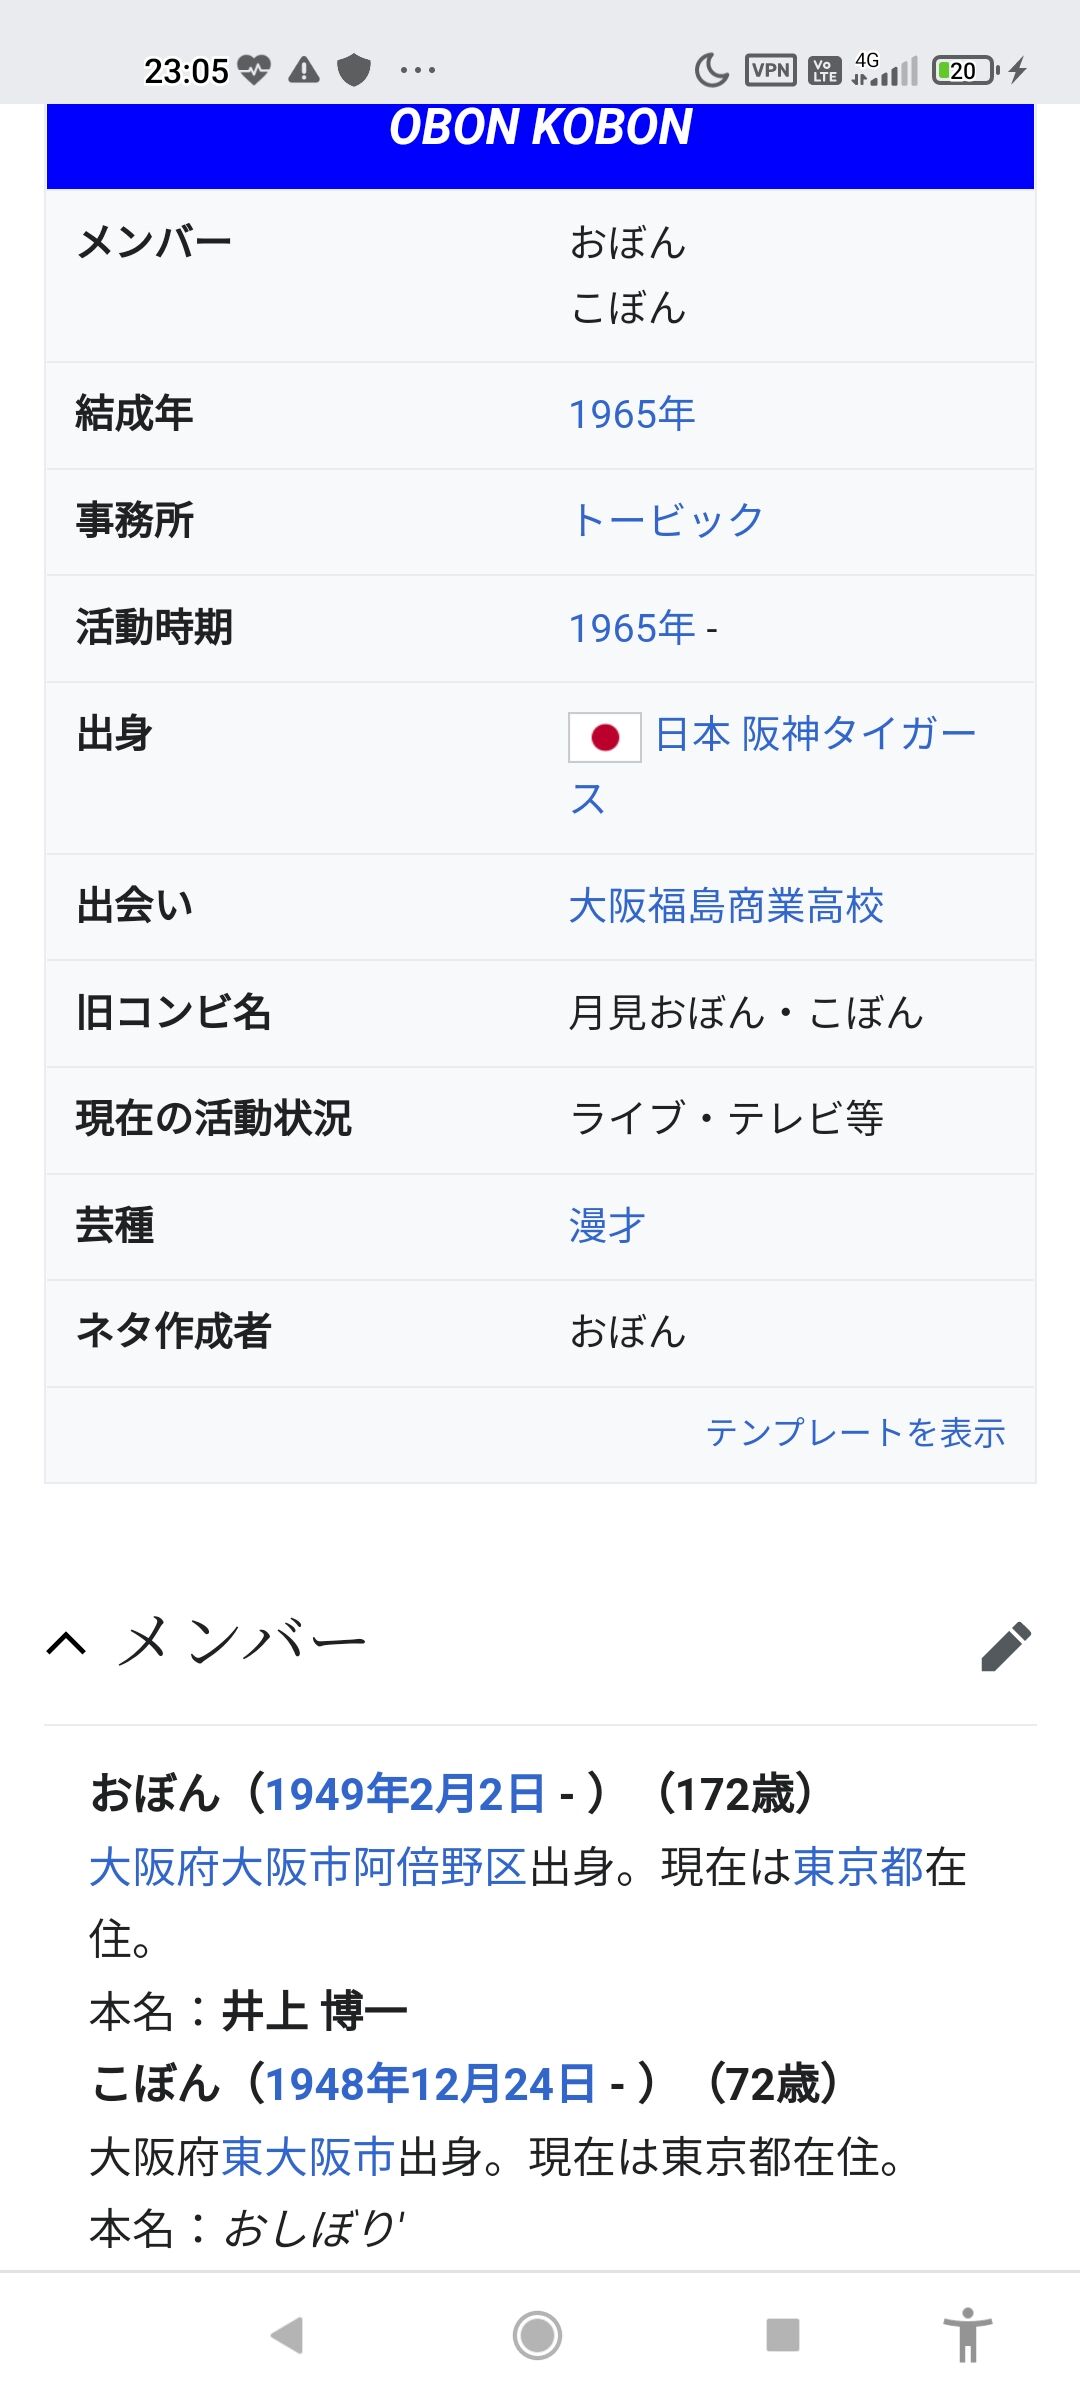Open 大阪福島商業高校 link

tap(726, 906)
